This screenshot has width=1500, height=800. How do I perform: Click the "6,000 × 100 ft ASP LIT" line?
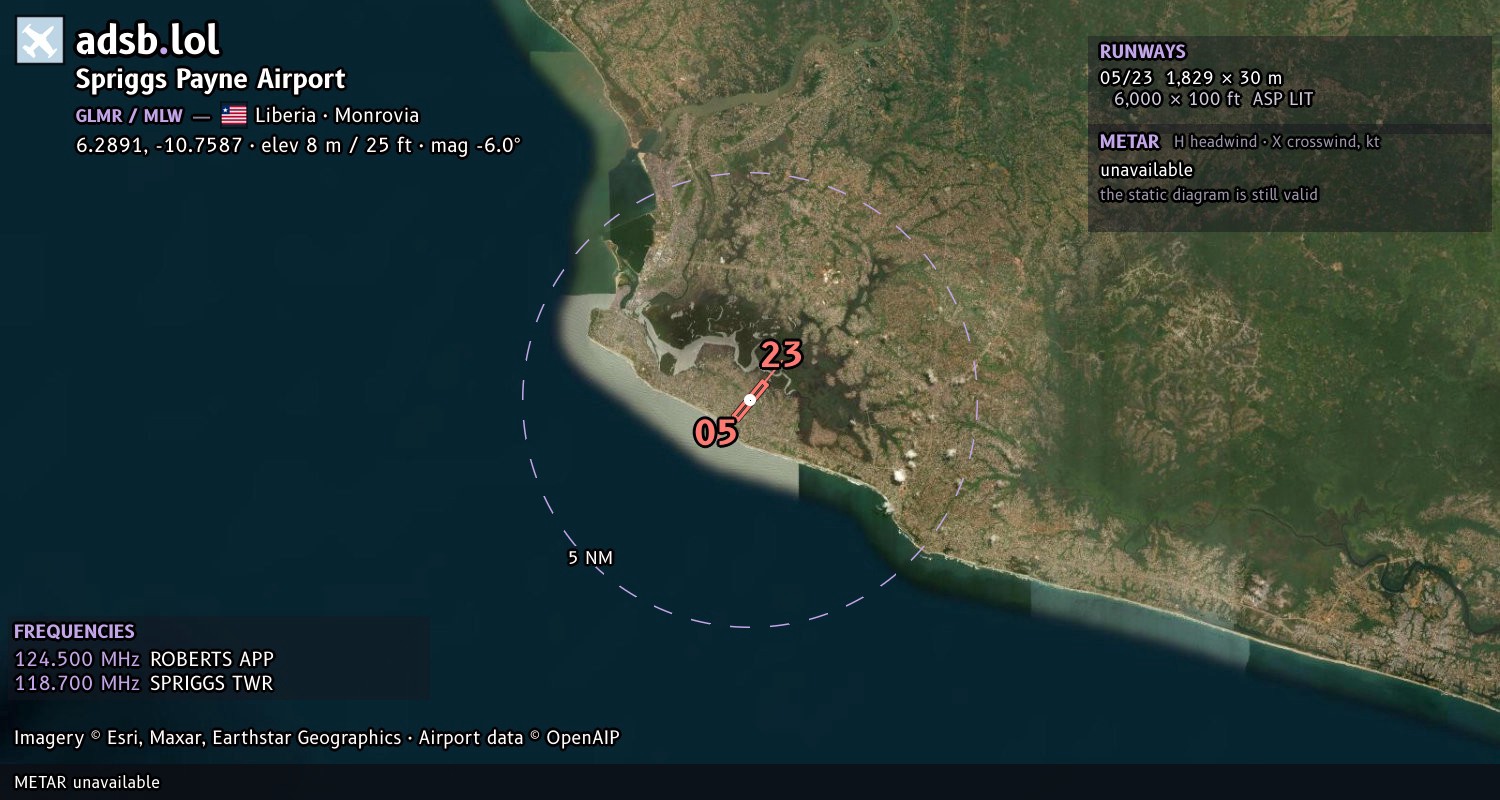(x=1213, y=99)
